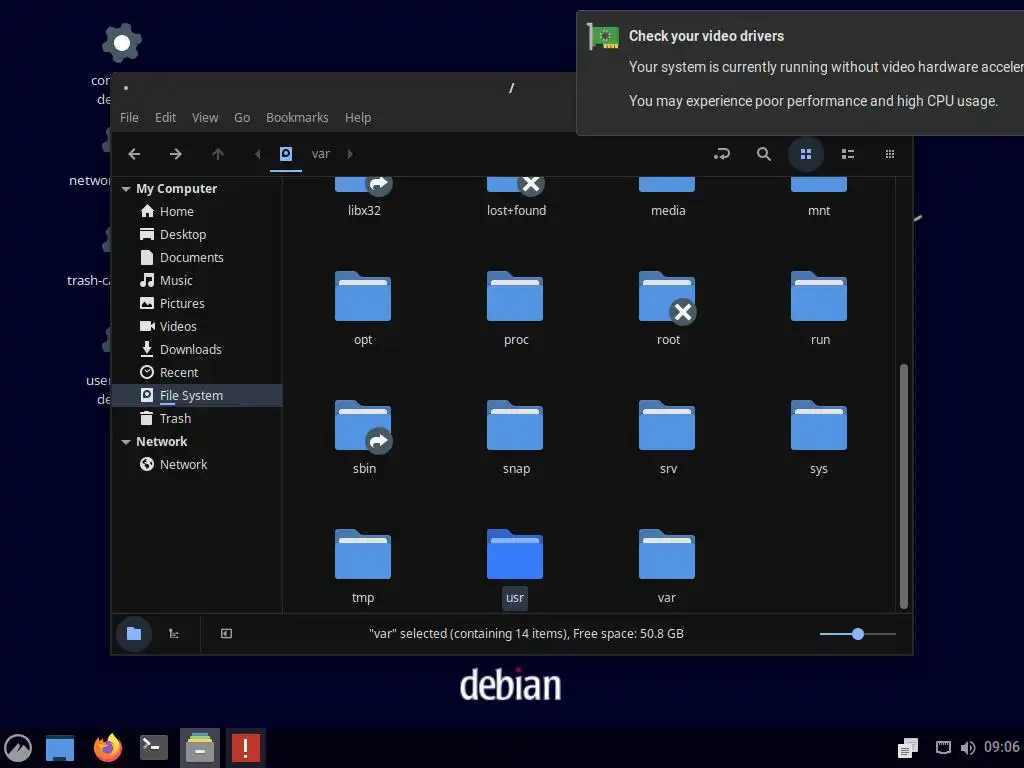Click the red warning taskbar icon
The image size is (1024, 768).
coord(246,748)
